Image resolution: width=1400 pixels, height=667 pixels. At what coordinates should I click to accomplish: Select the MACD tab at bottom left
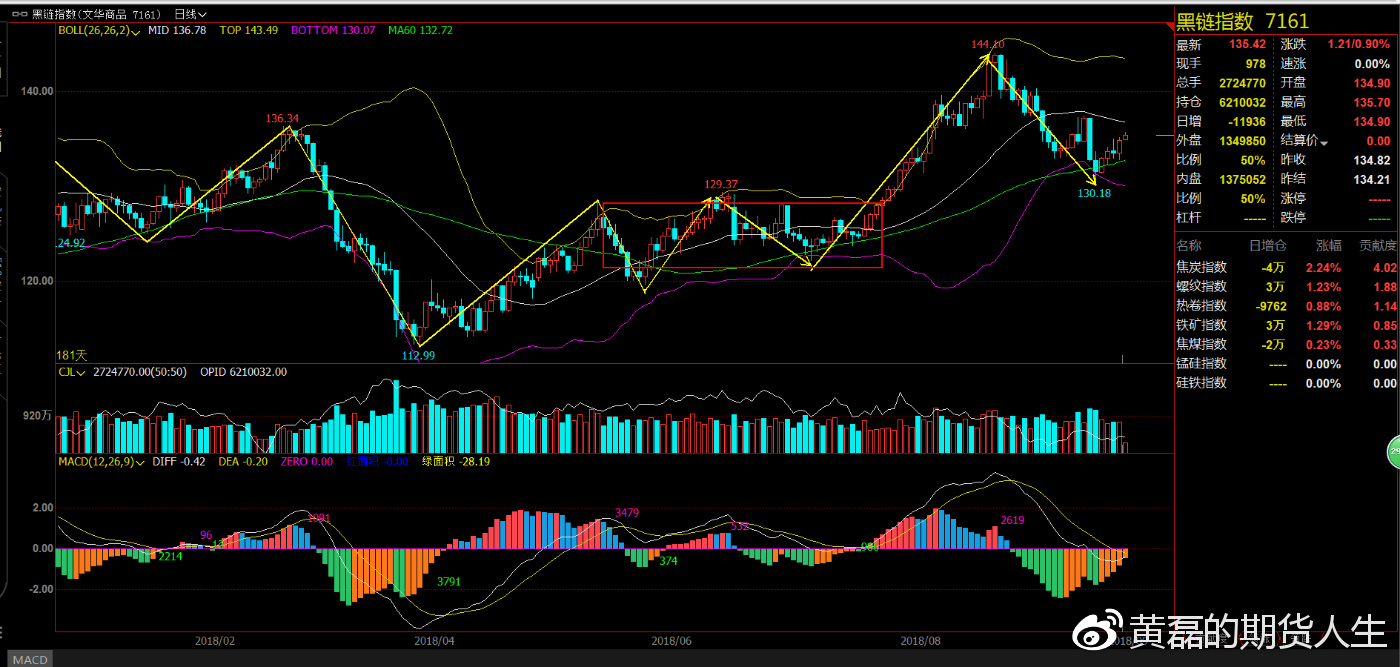(x=30, y=660)
